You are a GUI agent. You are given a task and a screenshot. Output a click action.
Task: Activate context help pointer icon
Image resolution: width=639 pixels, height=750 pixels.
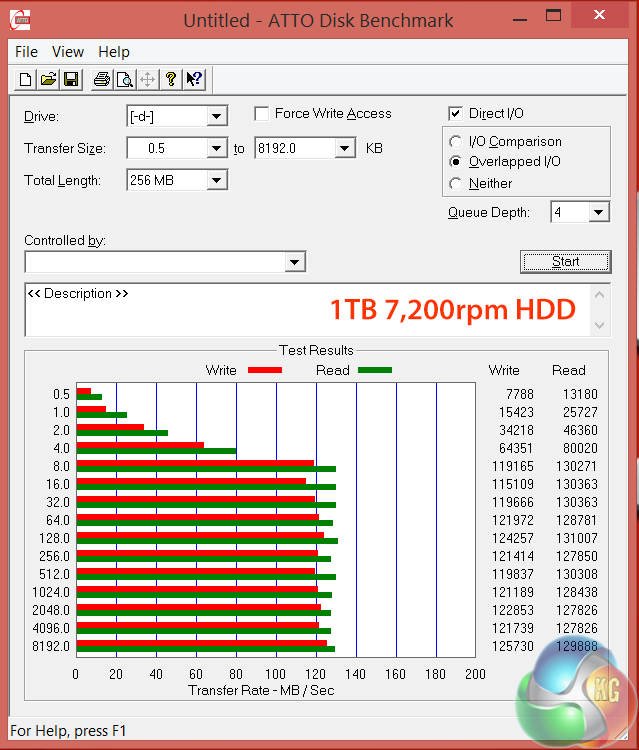(x=194, y=79)
